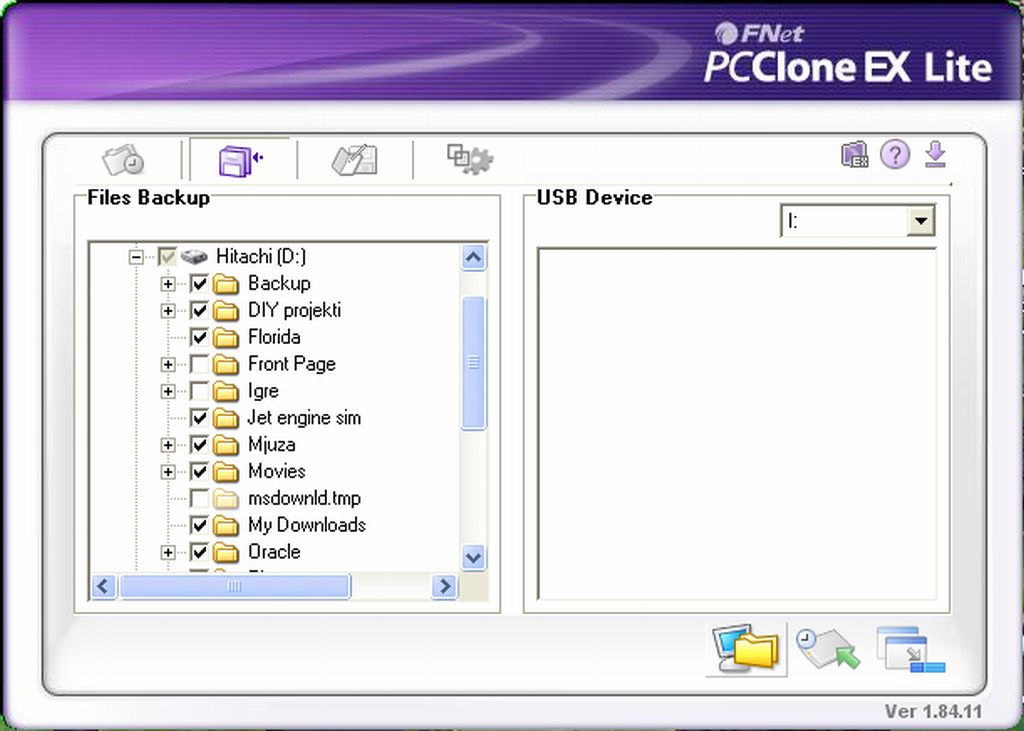Uncheck the Jet engine sim checkbox
Image resolution: width=1024 pixels, height=731 pixels.
pos(199,418)
